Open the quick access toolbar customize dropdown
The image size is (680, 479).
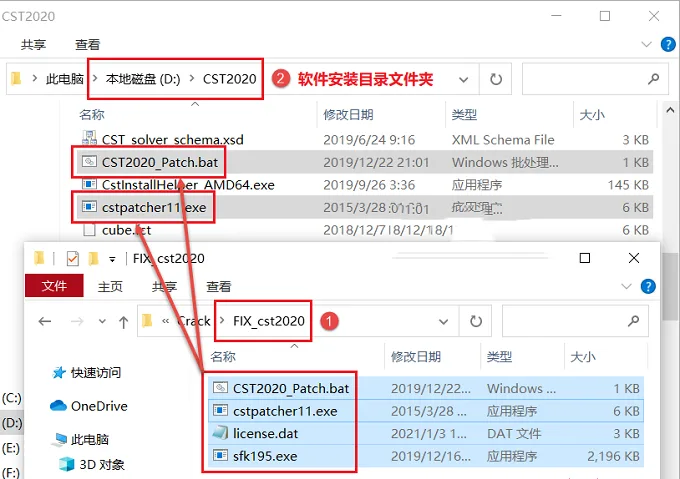(x=112, y=259)
